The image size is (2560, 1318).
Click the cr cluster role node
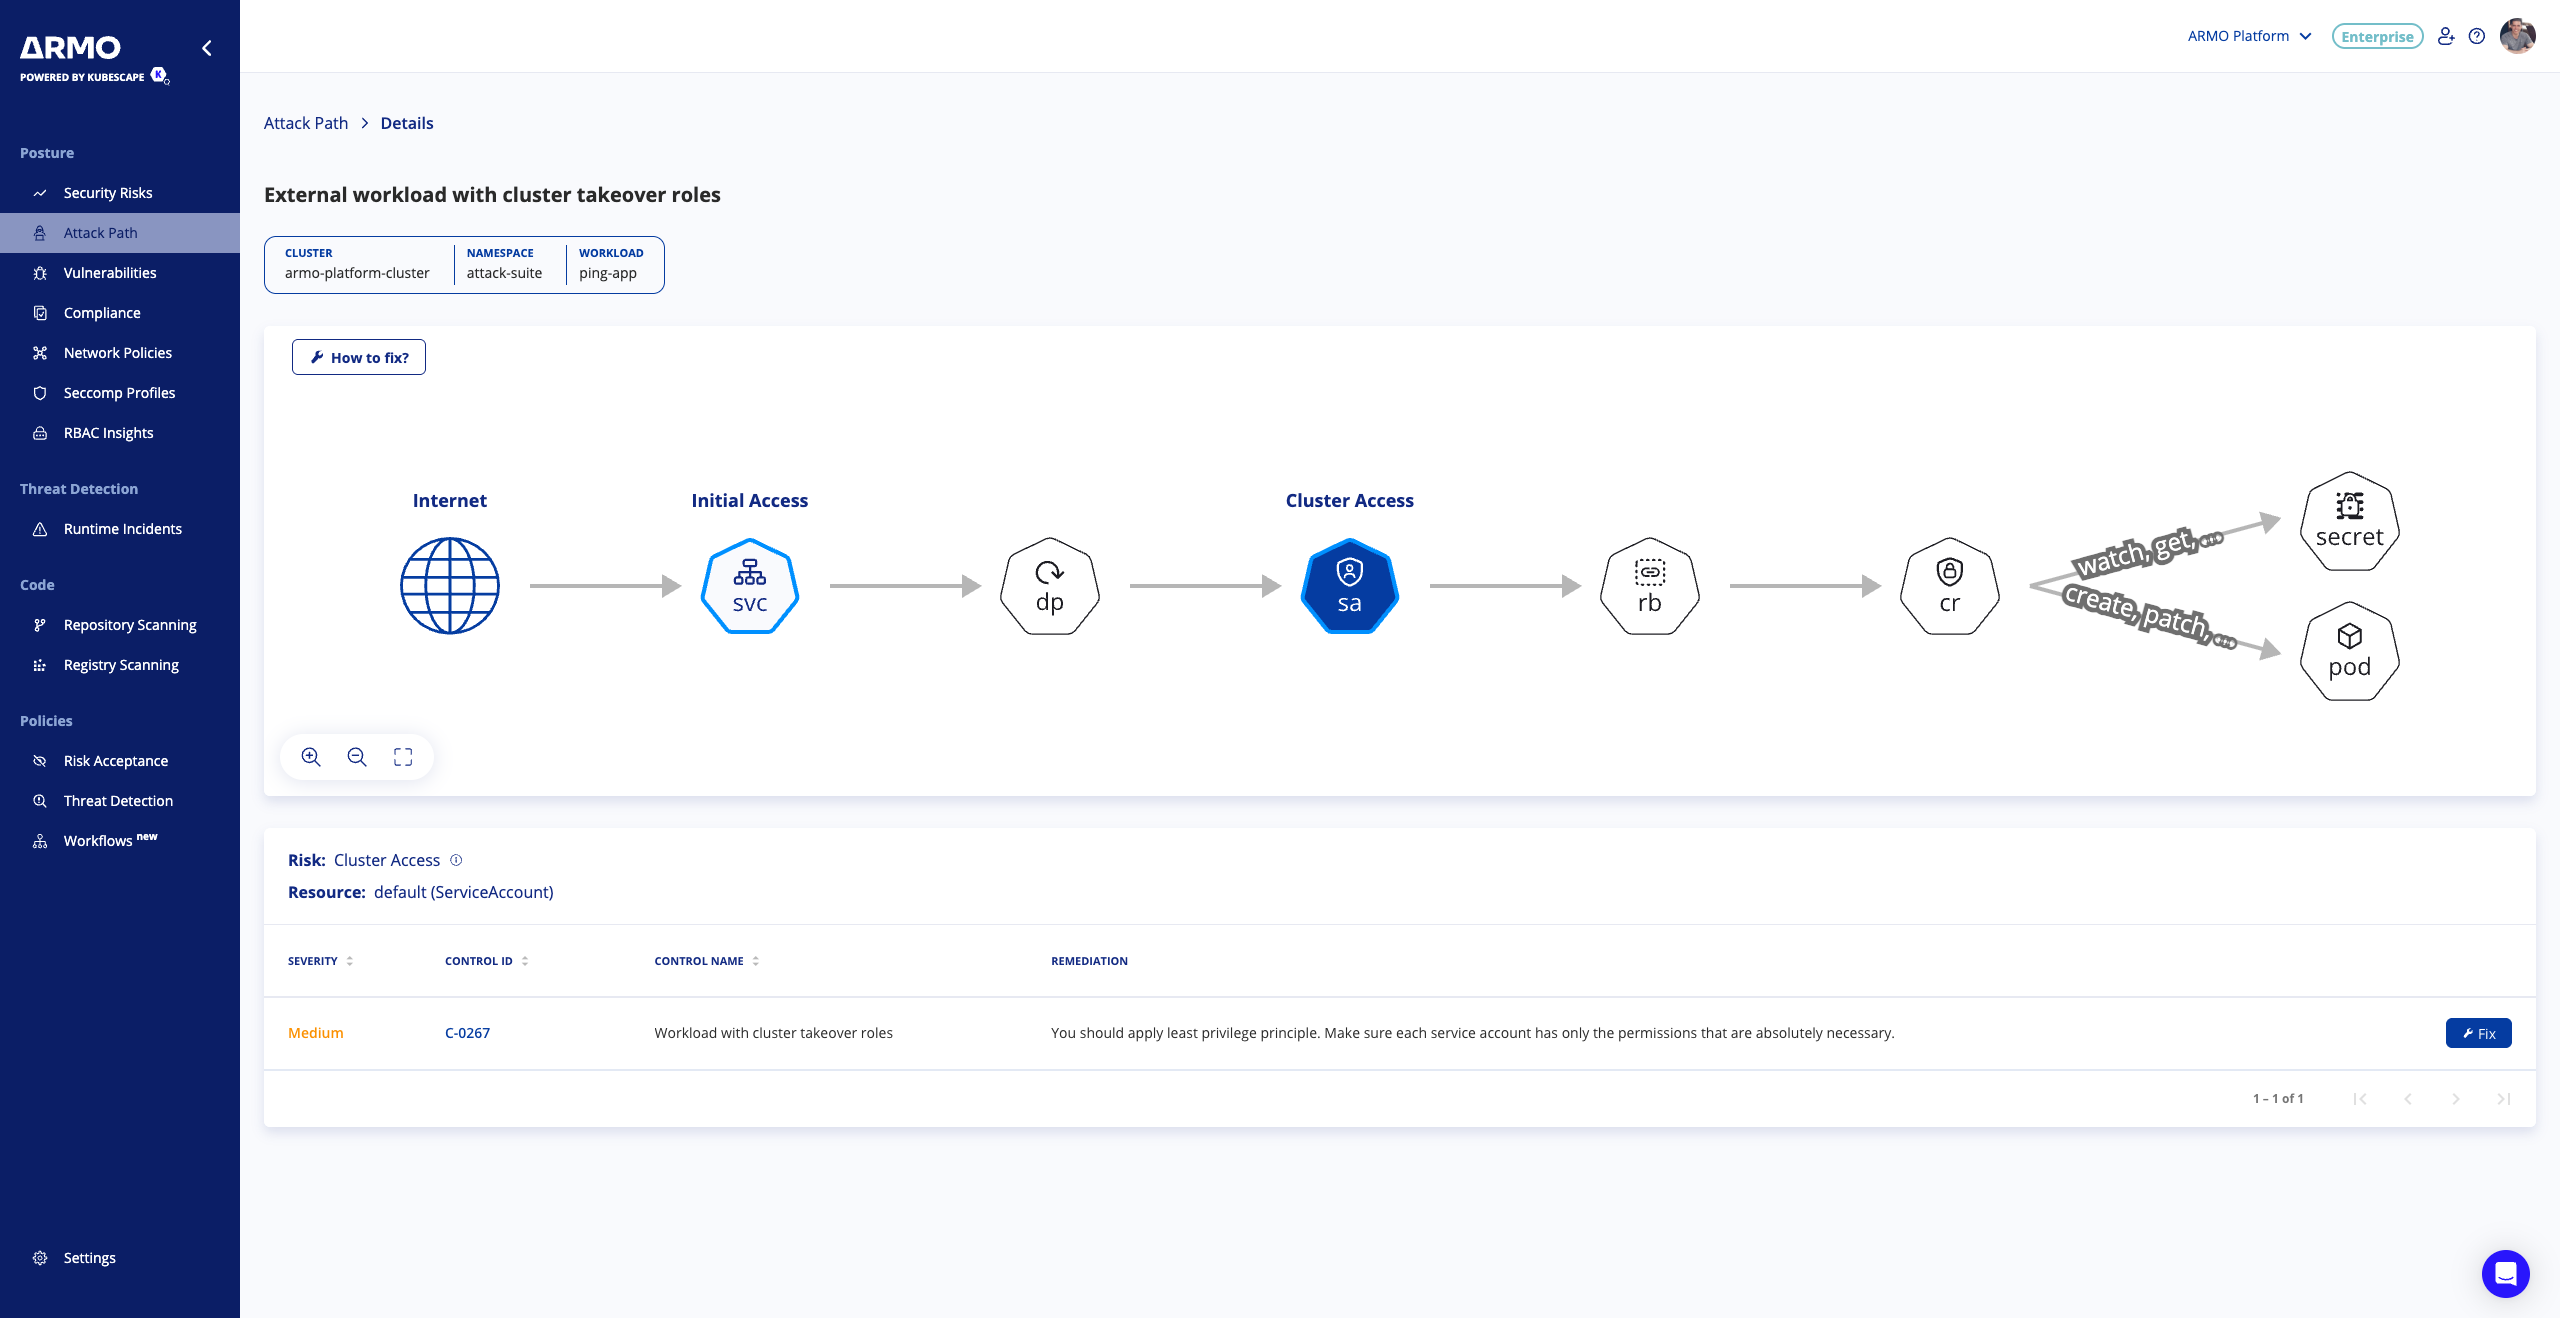point(1949,586)
